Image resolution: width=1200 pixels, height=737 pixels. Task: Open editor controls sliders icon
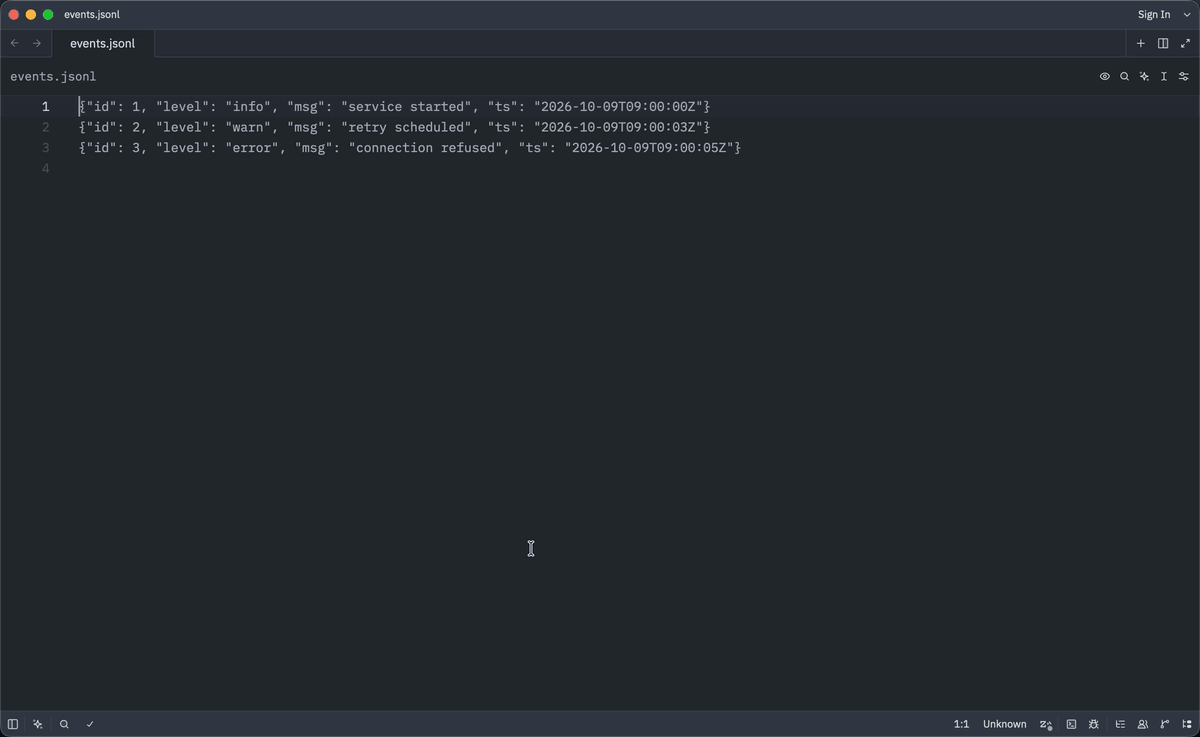click(1184, 76)
